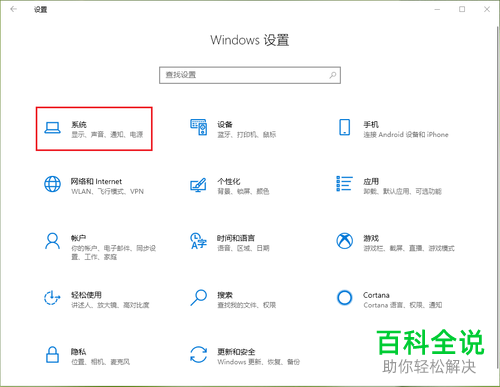Select the 时间和语言 category title
This screenshot has height=387, width=500.
[x=236, y=238]
